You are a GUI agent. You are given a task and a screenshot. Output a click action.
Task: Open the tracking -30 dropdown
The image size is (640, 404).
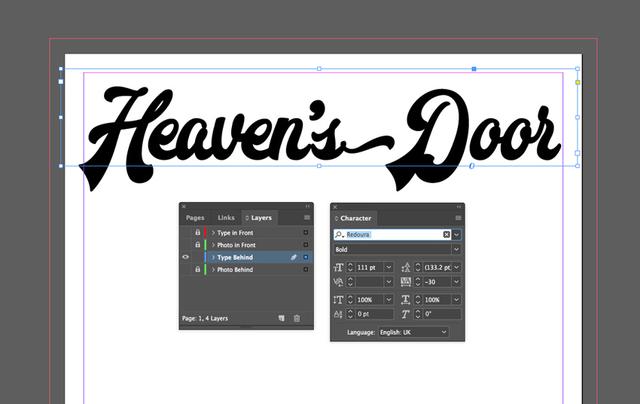pyautogui.click(x=456, y=282)
